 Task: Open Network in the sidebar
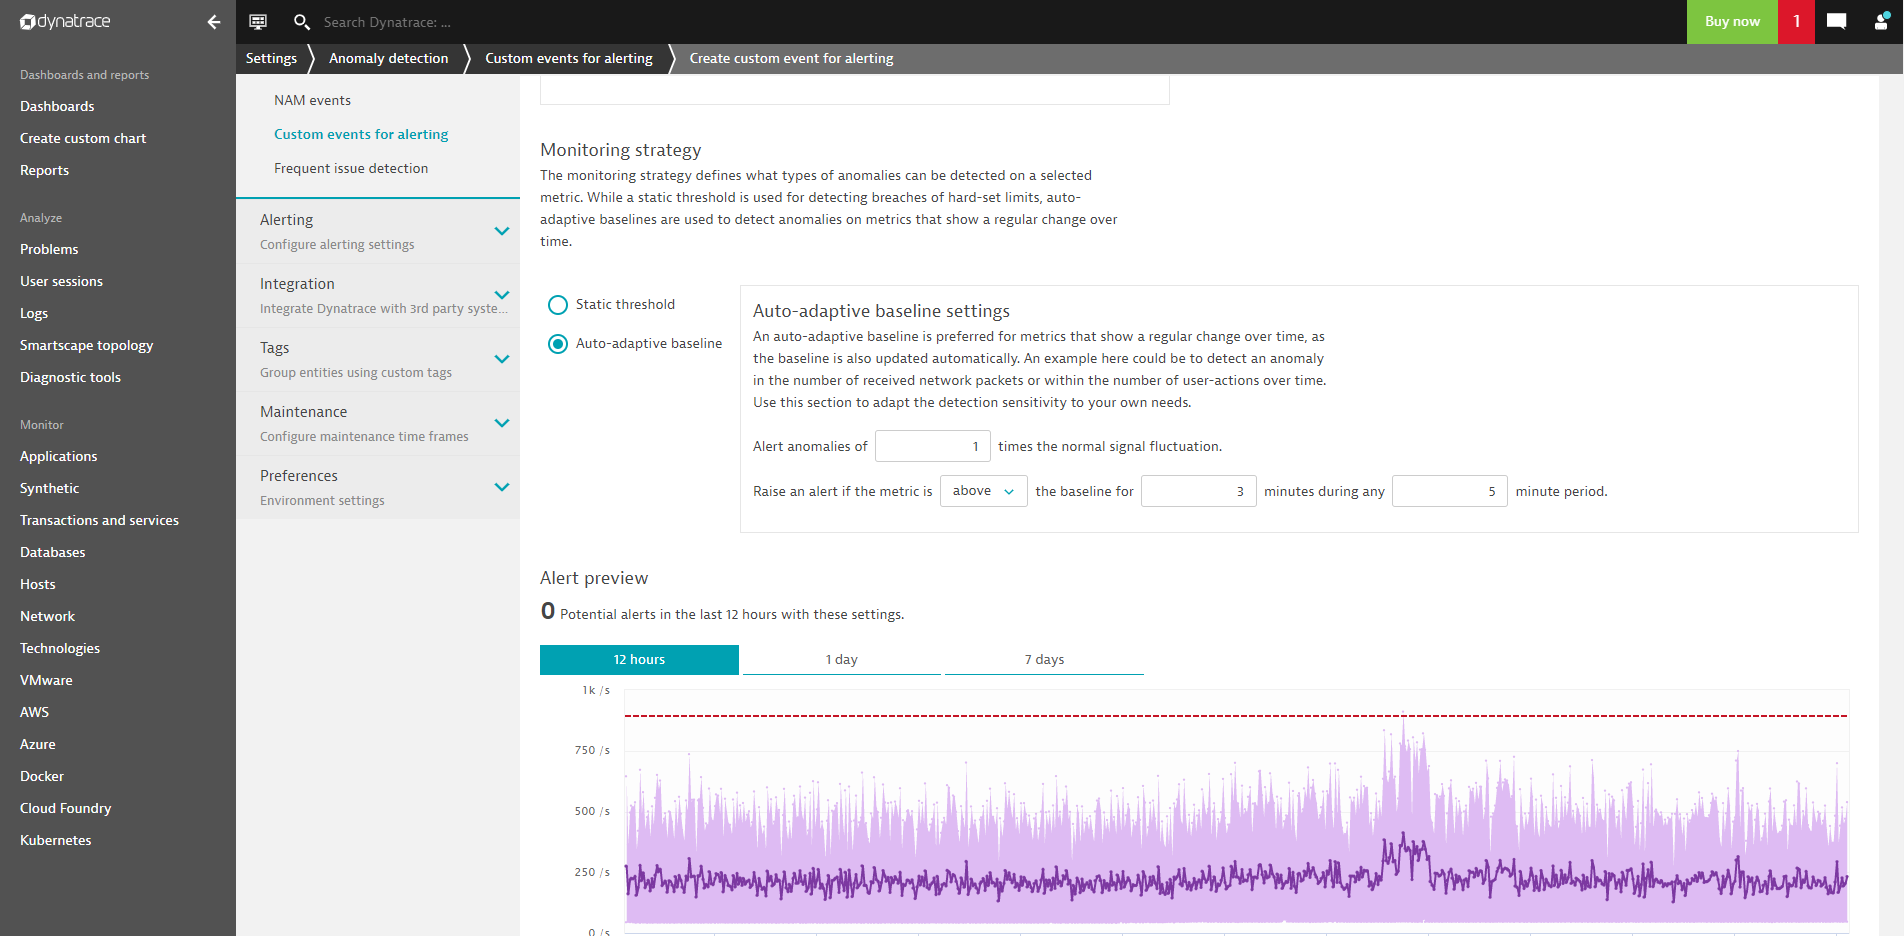click(47, 617)
